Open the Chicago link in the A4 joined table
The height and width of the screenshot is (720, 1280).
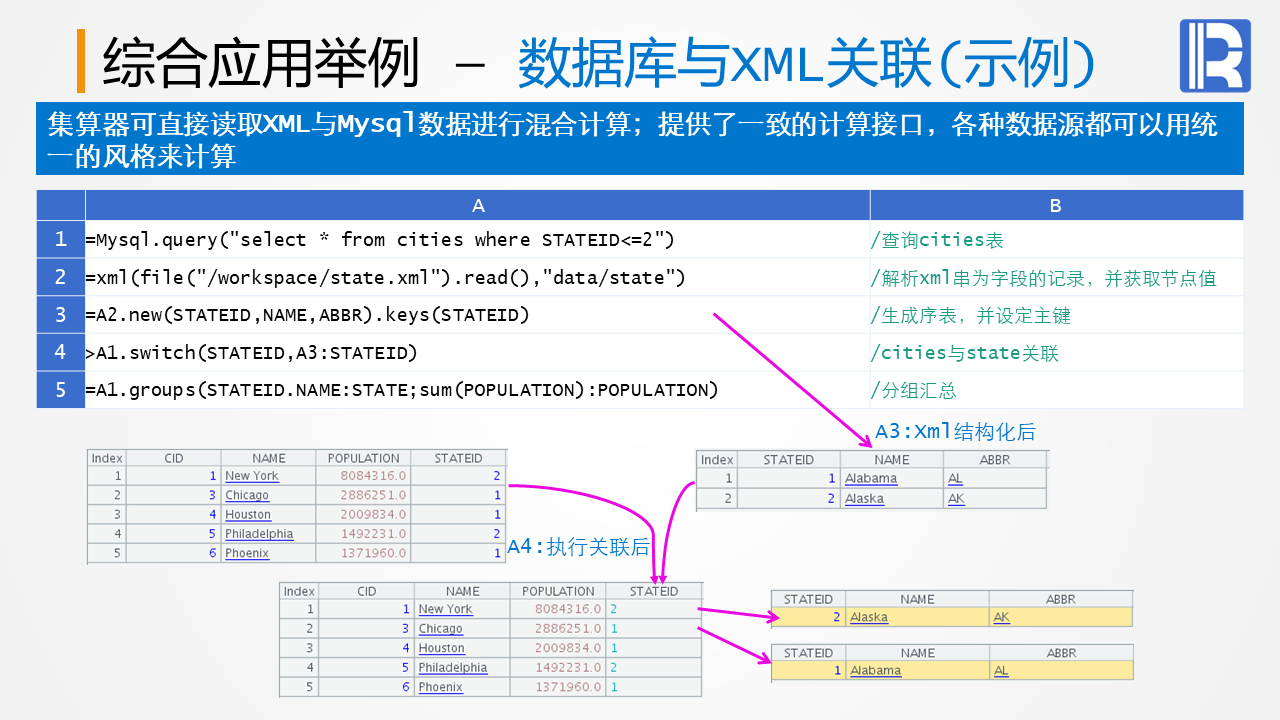tap(441, 629)
